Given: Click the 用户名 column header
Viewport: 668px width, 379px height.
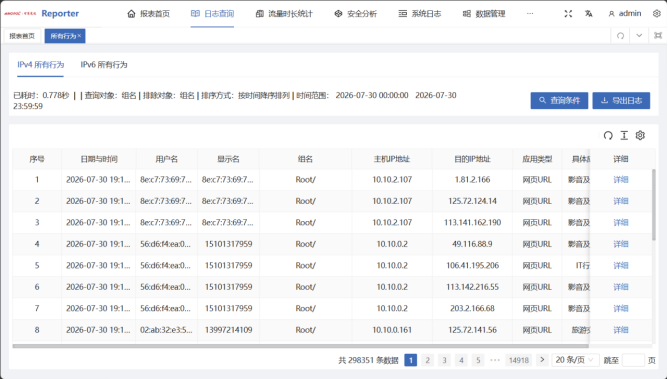Looking at the screenshot, I should 167,159.
